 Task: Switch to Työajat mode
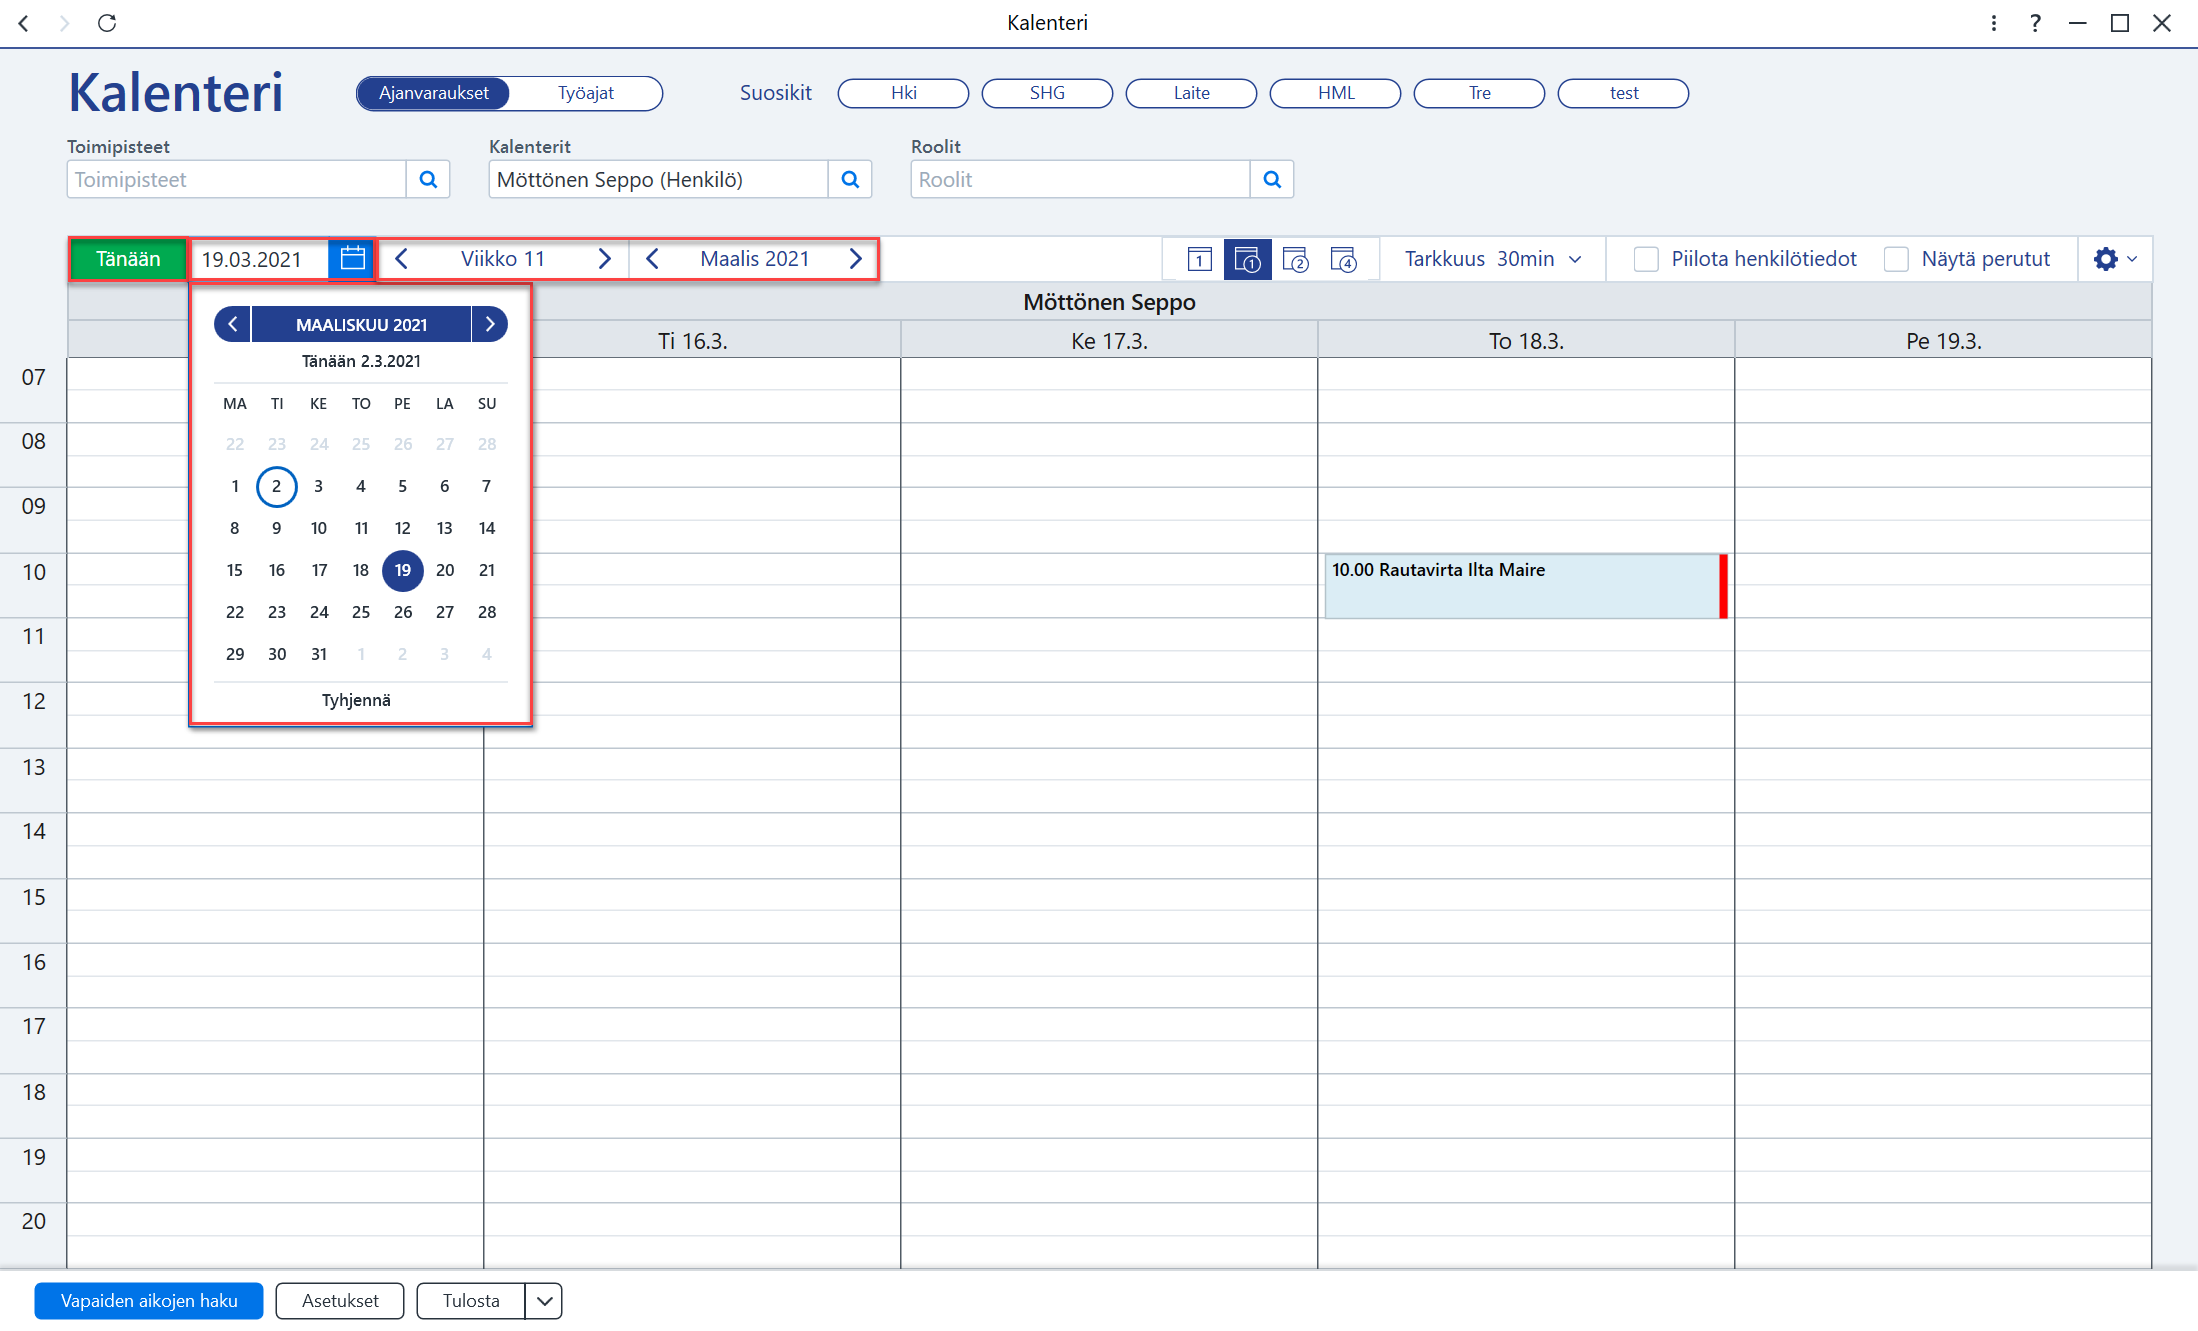tap(586, 93)
